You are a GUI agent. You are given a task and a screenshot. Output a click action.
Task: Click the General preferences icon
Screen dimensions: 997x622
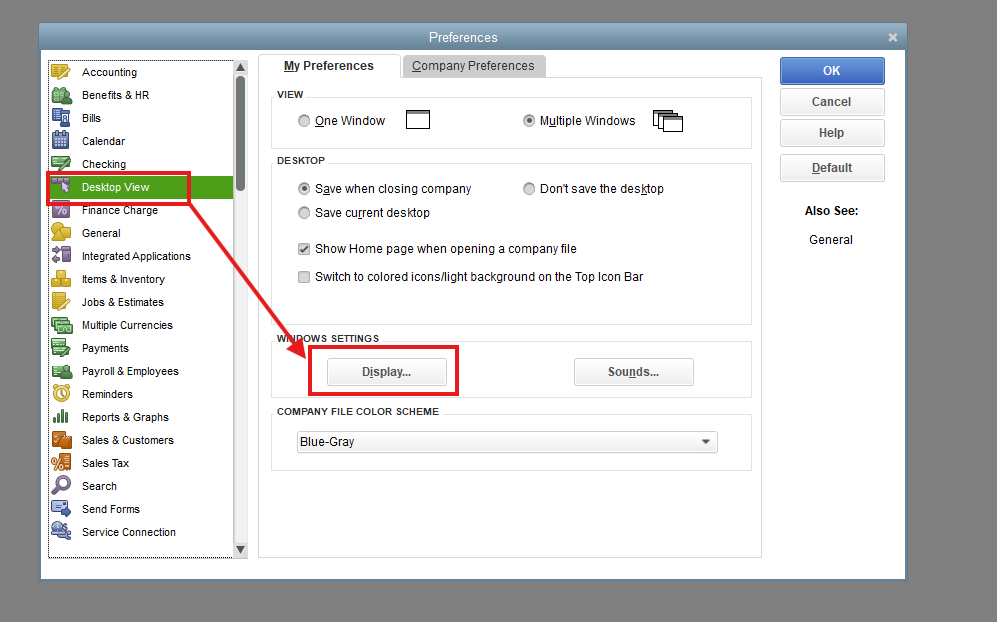point(61,233)
